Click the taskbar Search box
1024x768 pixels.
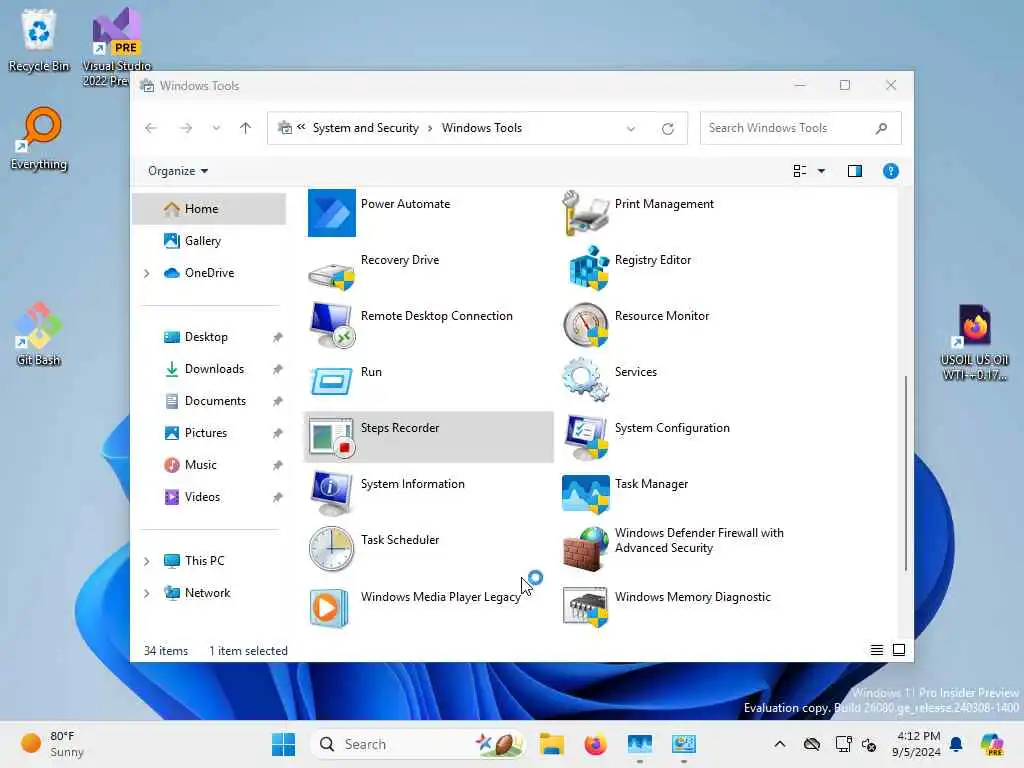tap(418, 744)
